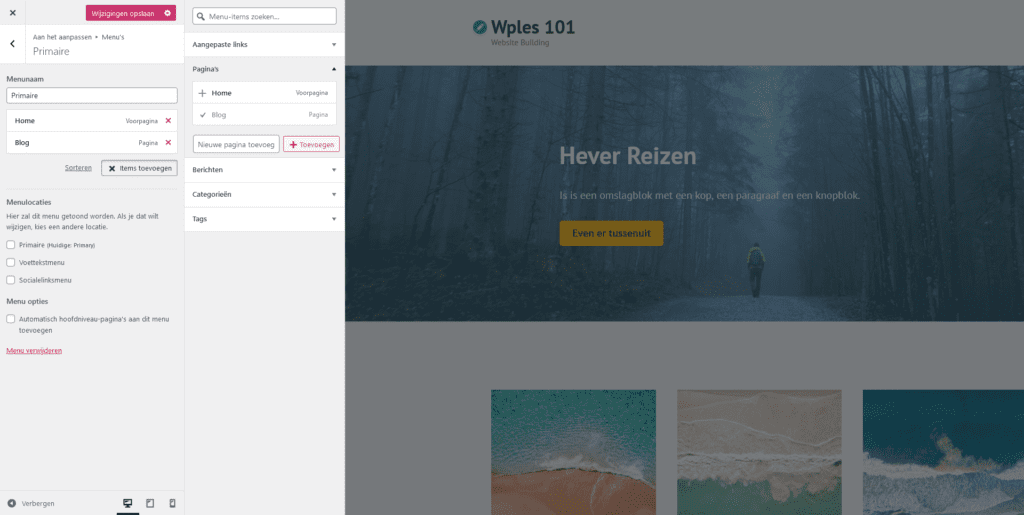The height and width of the screenshot is (515, 1024).
Task: Click the second beach image thumbnail
Action: (x=760, y=452)
